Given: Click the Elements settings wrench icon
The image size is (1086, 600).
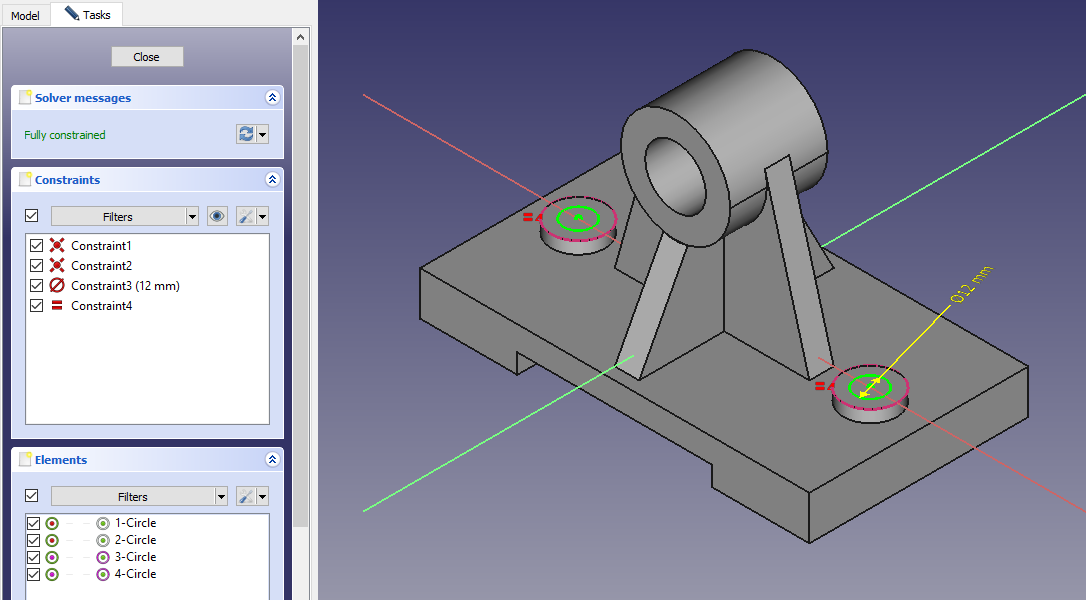Looking at the screenshot, I should (246, 496).
